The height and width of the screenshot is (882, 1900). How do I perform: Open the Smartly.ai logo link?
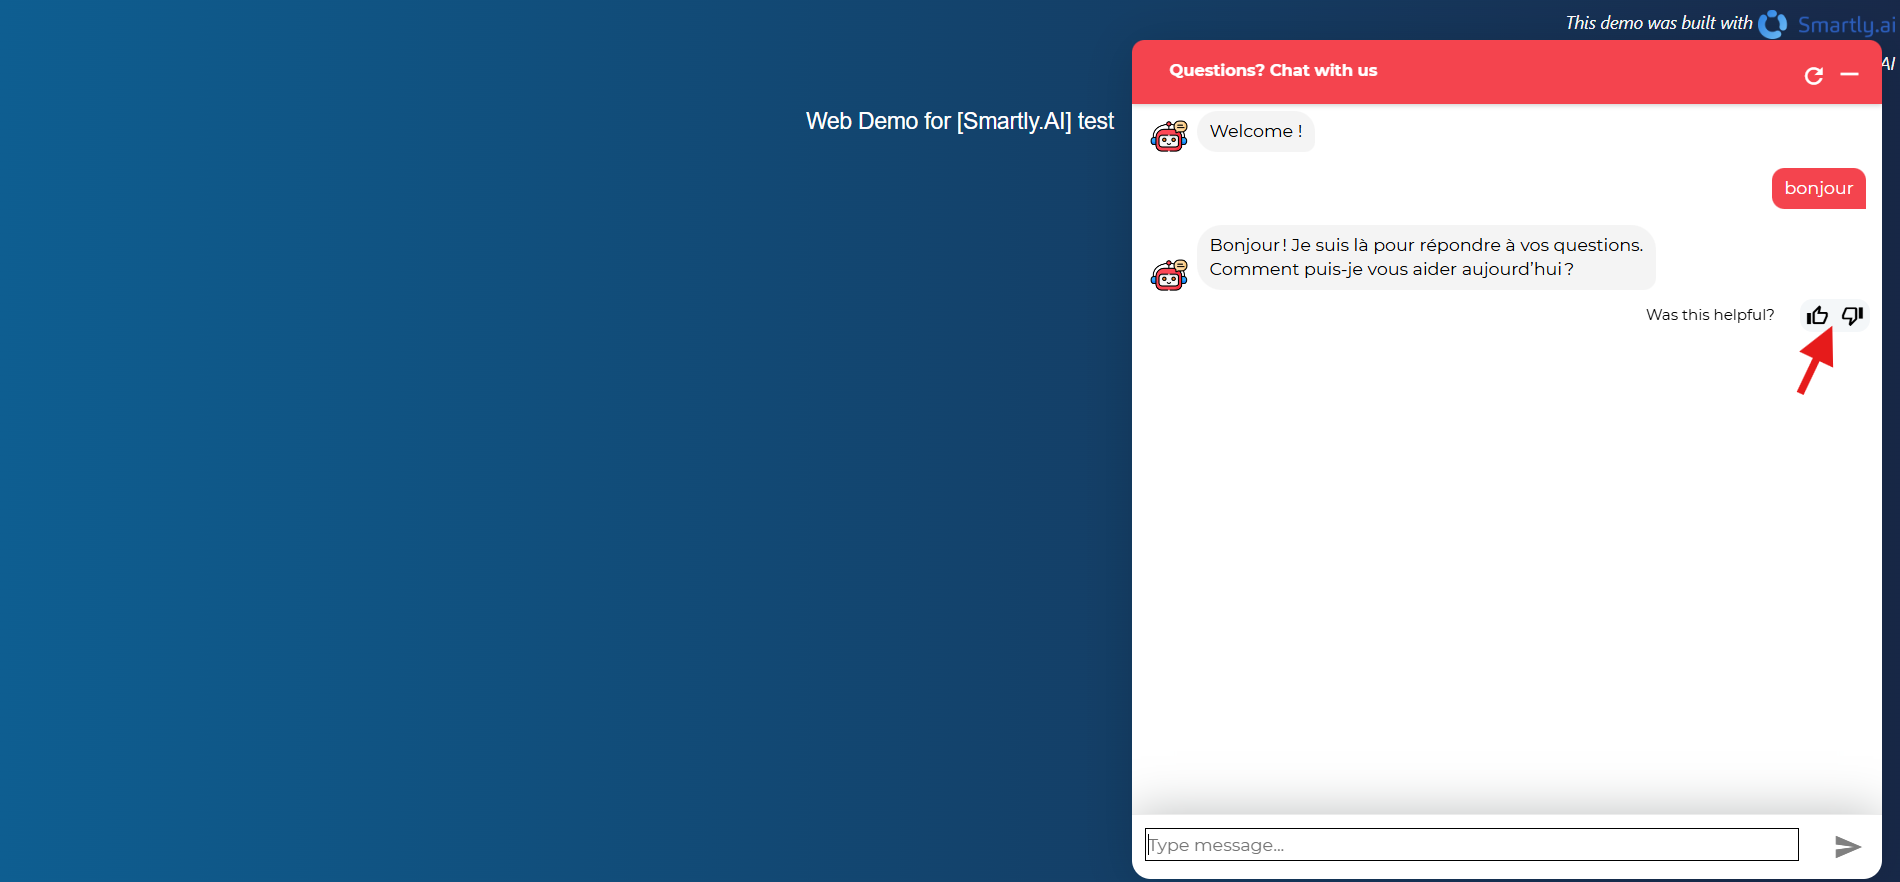[x=1826, y=24]
